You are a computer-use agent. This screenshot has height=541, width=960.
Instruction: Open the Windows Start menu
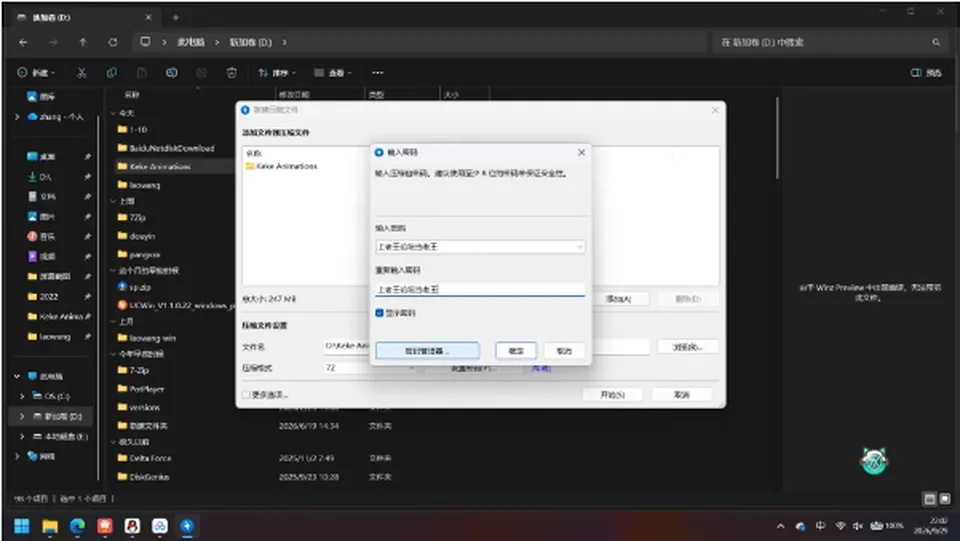(22, 526)
